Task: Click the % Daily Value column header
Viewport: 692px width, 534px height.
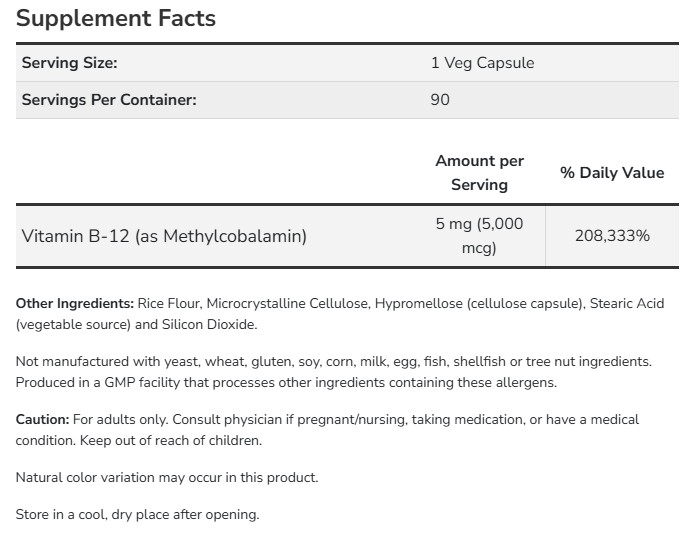Action: 612,172
